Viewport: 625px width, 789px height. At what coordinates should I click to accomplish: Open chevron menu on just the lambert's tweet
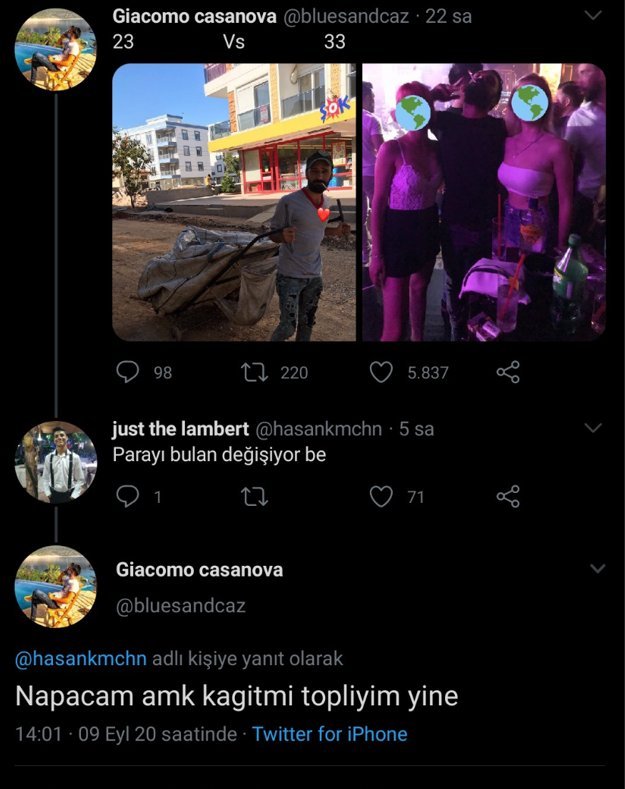(x=593, y=429)
